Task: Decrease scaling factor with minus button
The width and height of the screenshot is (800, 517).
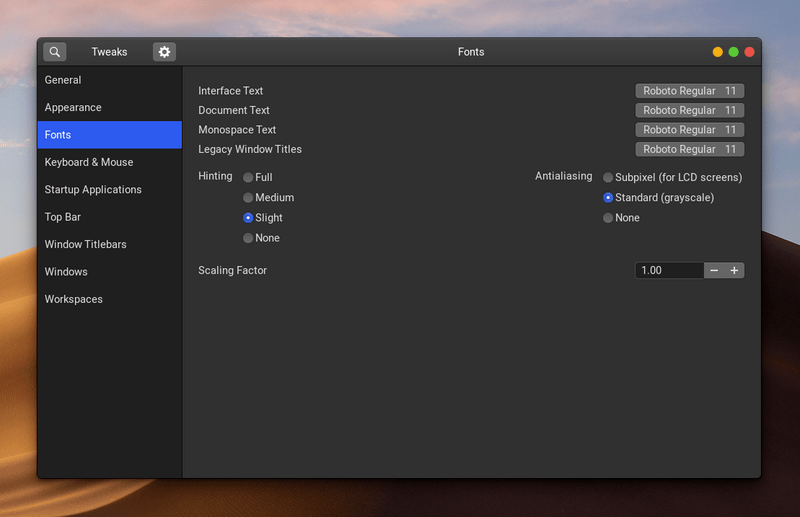Action: tap(714, 270)
